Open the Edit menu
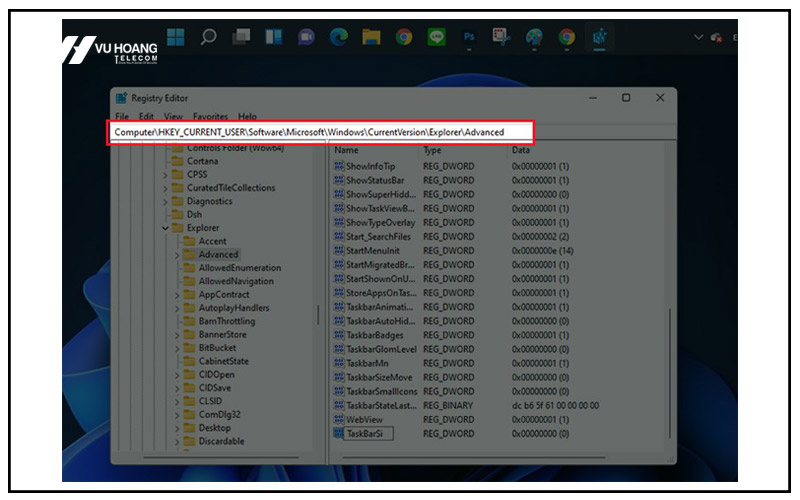The height and width of the screenshot is (500, 800). 146,117
